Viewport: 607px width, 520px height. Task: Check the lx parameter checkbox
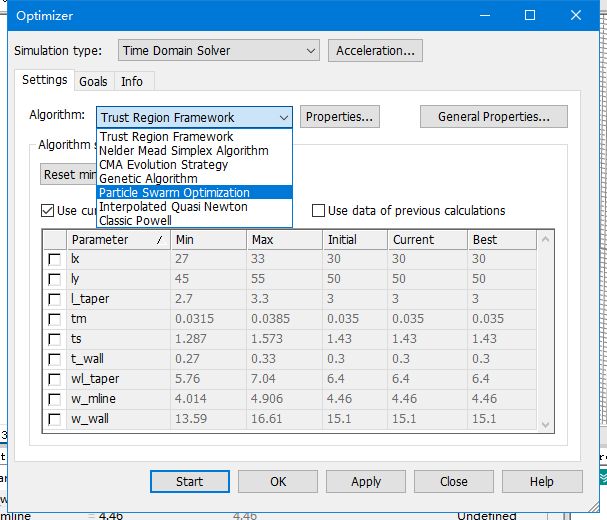(55, 259)
